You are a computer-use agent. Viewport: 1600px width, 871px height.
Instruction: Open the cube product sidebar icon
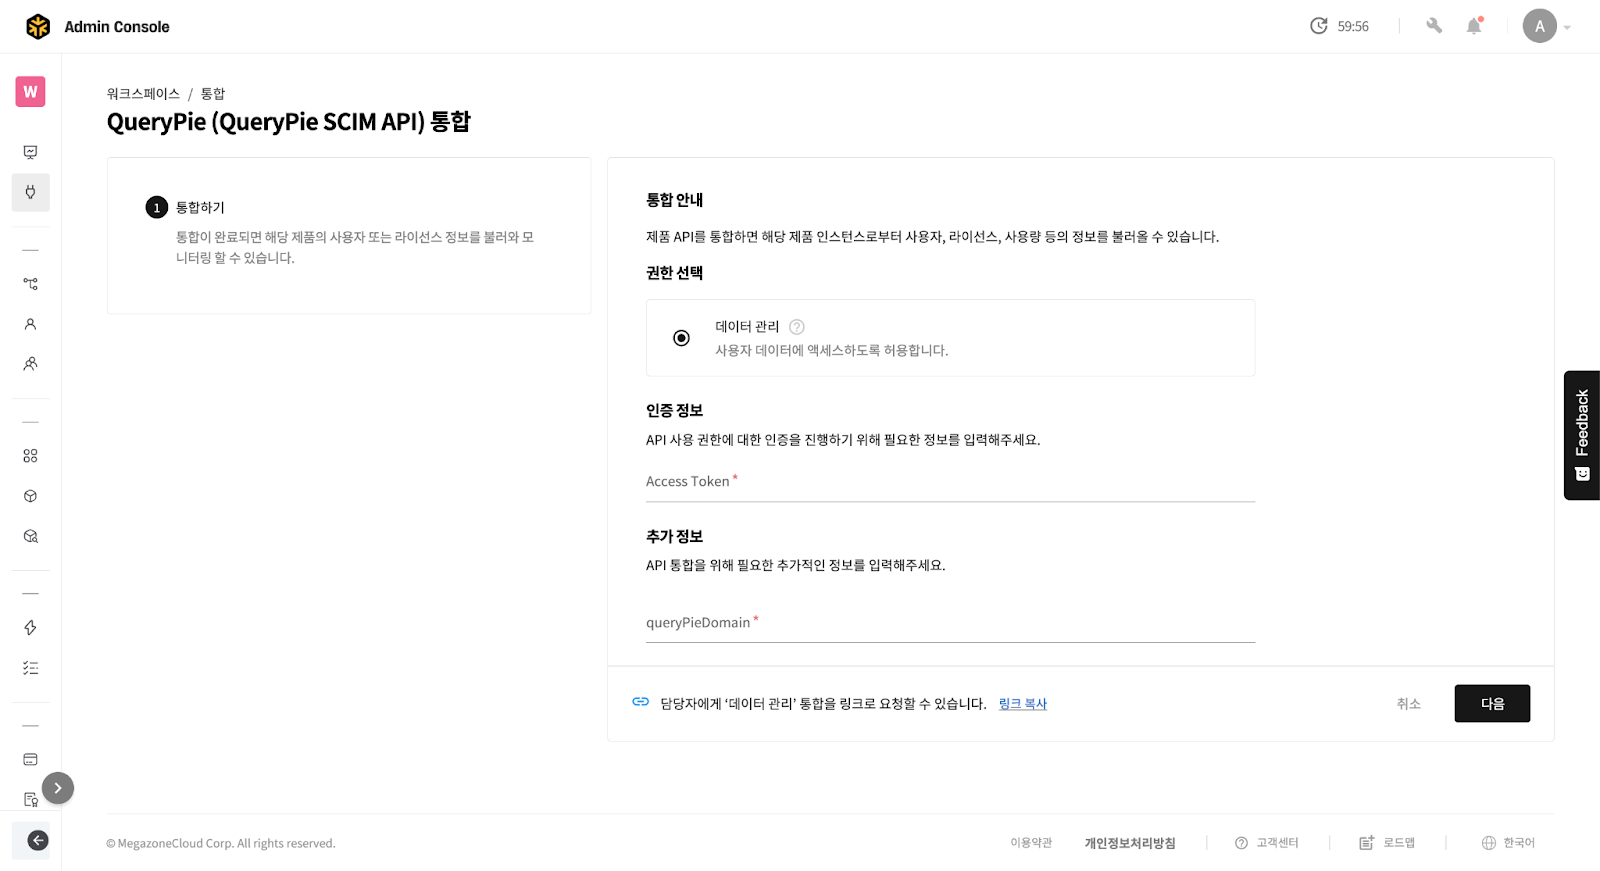coord(31,496)
